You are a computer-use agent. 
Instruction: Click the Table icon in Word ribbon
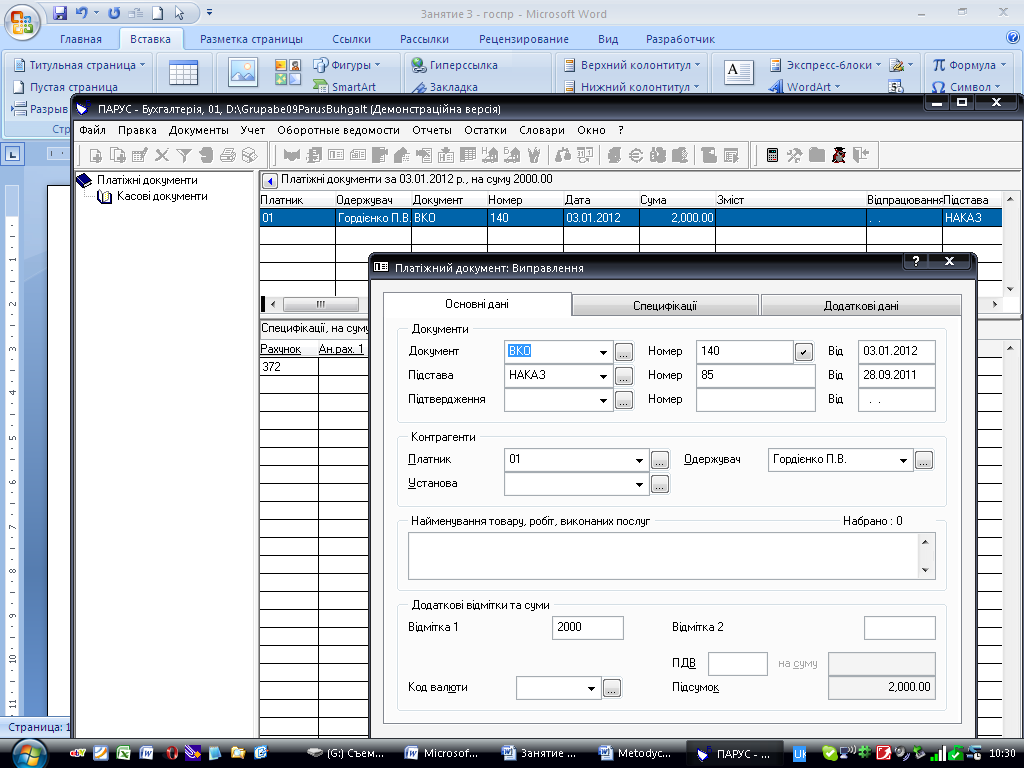coord(184,73)
